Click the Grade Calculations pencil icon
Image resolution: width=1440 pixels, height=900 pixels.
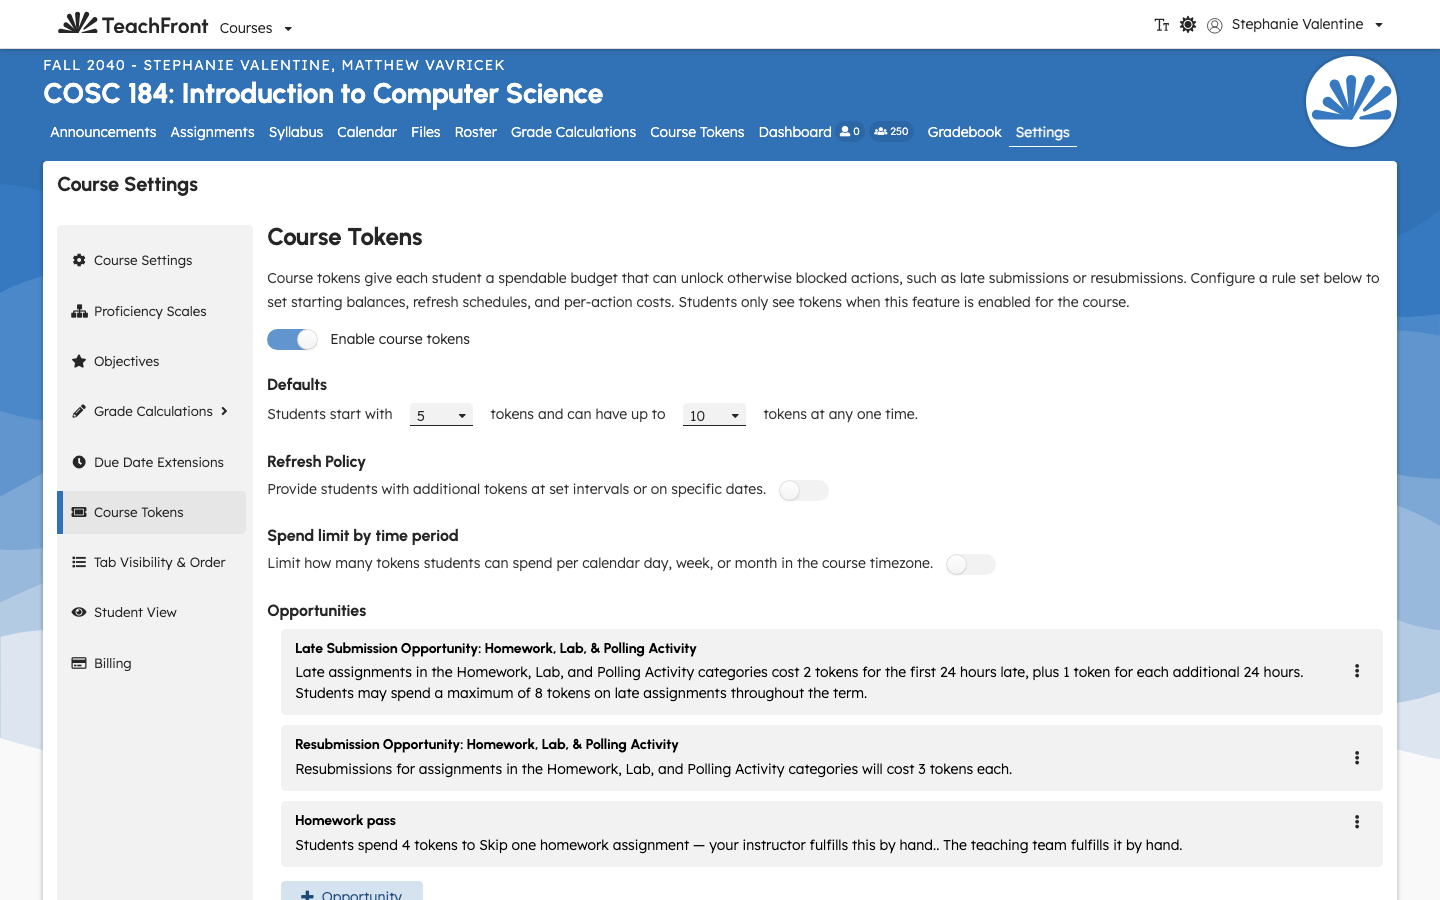point(79,411)
